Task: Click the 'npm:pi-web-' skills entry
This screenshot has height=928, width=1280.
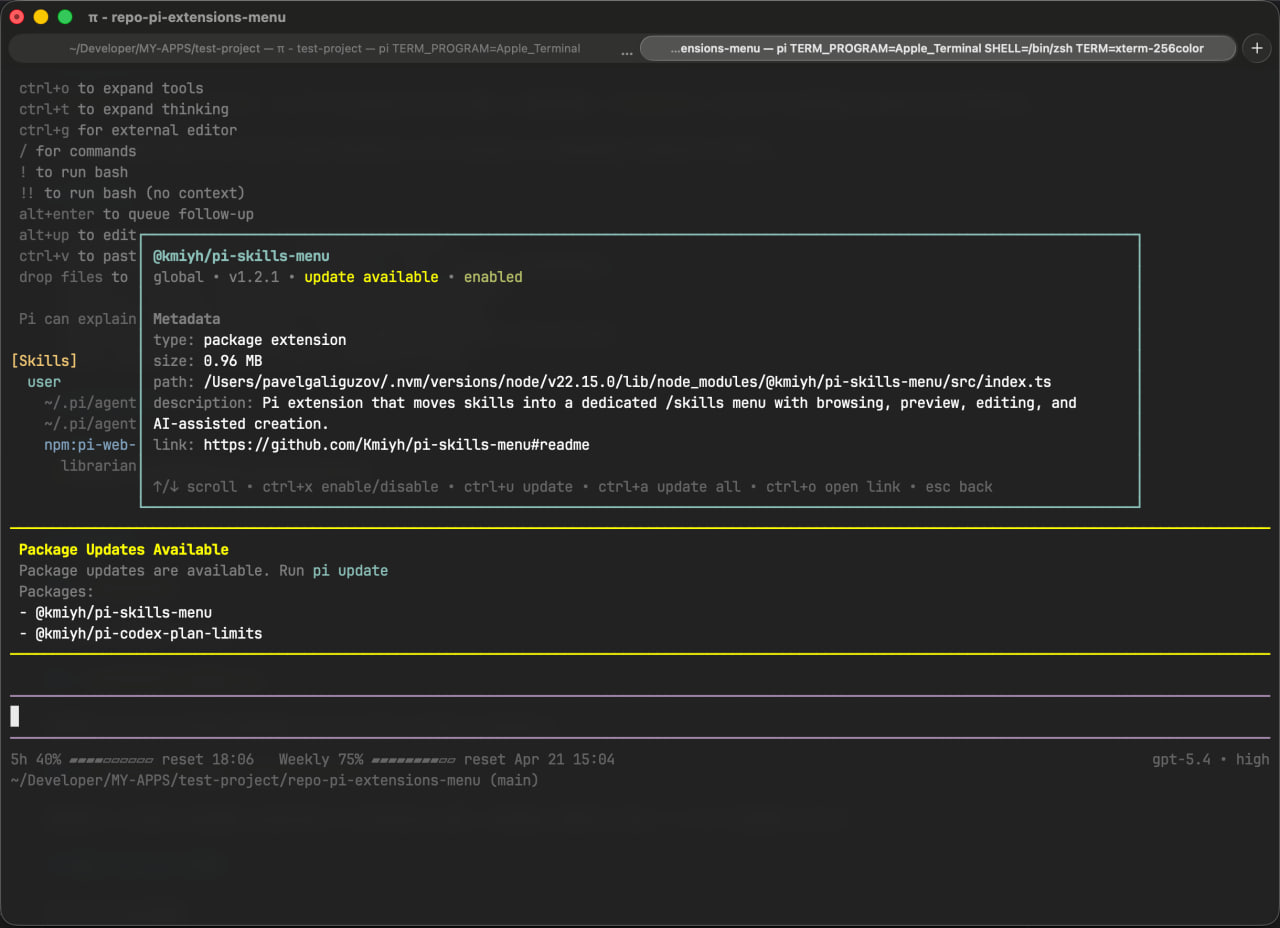Action: click(90, 445)
